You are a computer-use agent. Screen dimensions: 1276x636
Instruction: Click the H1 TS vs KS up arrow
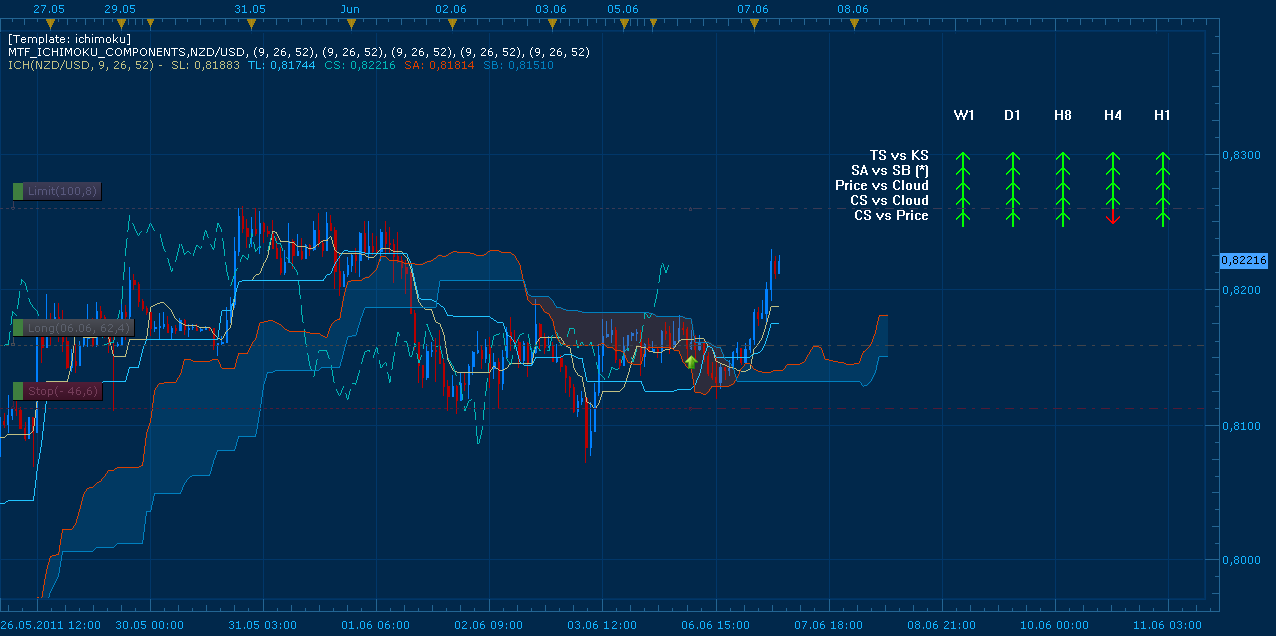click(x=1162, y=157)
